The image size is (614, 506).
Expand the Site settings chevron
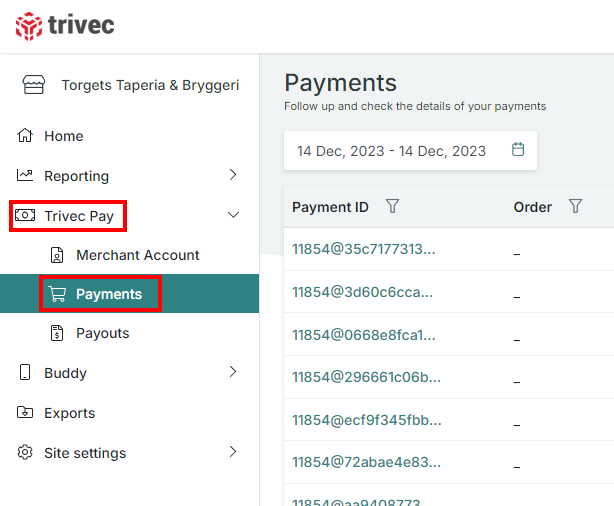[233, 452]
